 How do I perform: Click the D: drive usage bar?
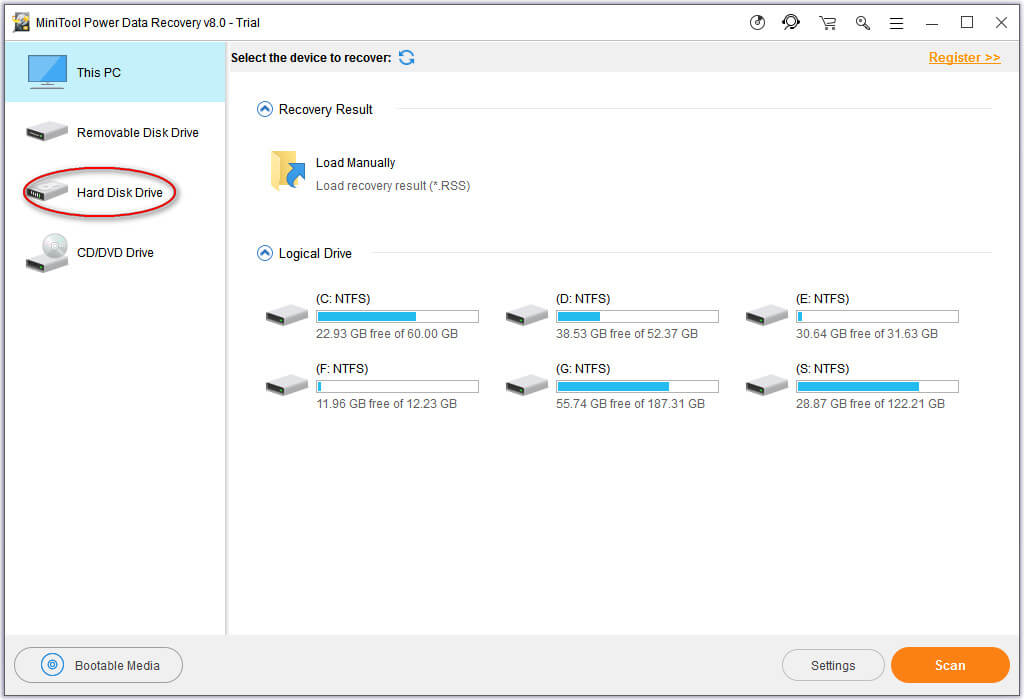click(x=637, y=317)
